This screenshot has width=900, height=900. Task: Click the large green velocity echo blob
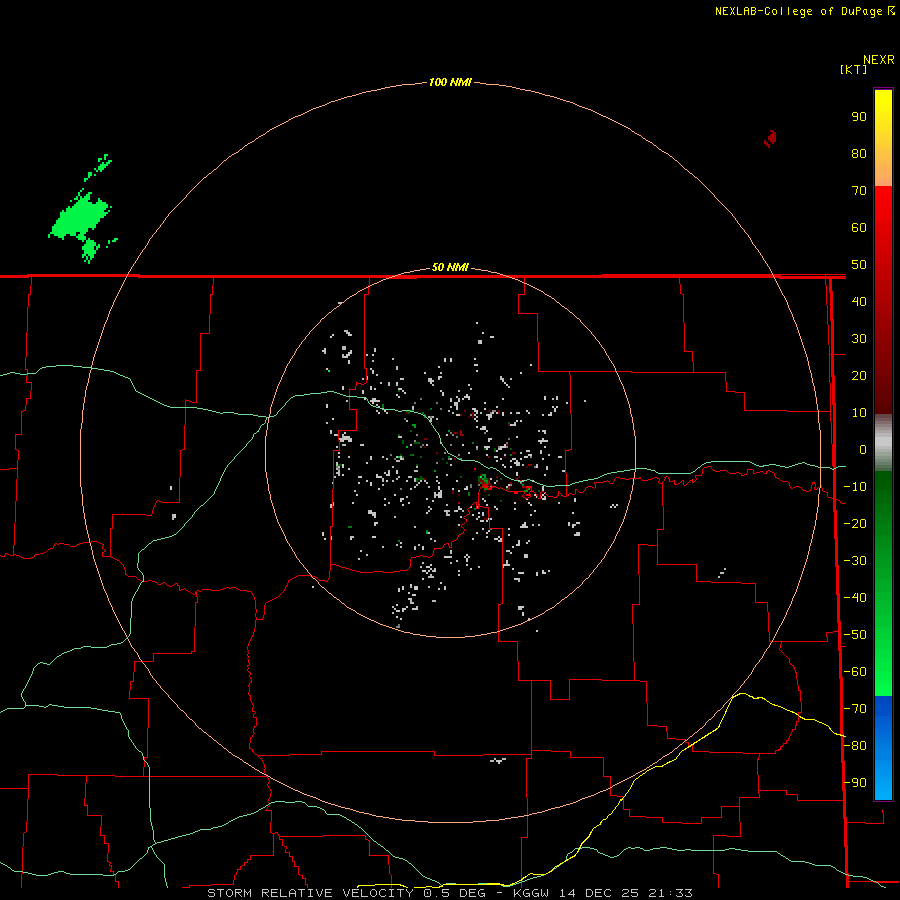click(80, 218)
